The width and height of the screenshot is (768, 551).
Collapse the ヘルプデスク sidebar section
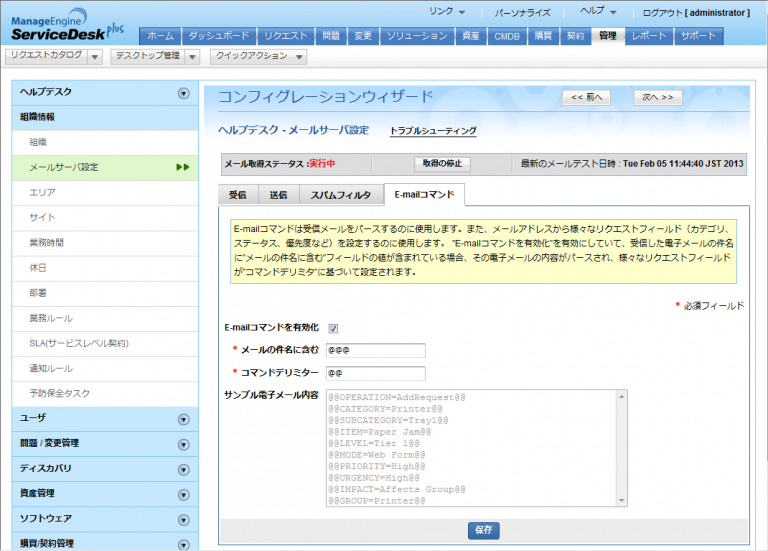coord(183,93)
